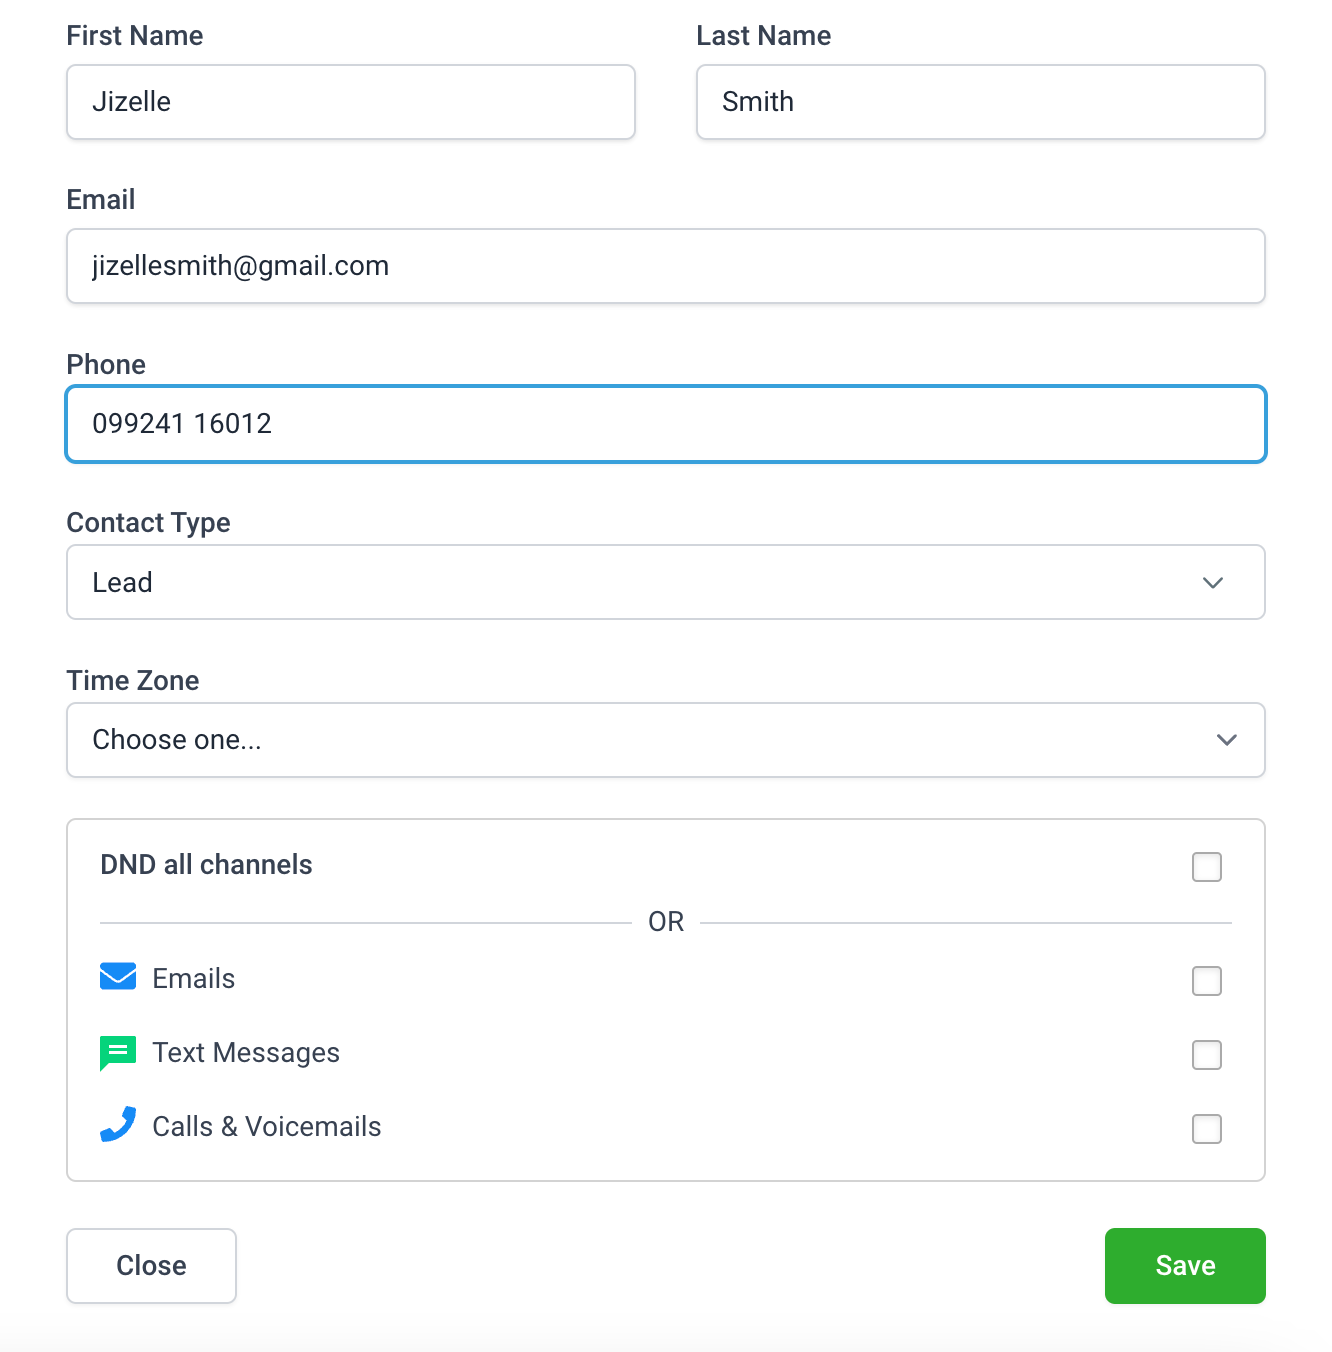Click the Phone number field
This screenshot has height=1352, width=1332.
pos(665,424)
